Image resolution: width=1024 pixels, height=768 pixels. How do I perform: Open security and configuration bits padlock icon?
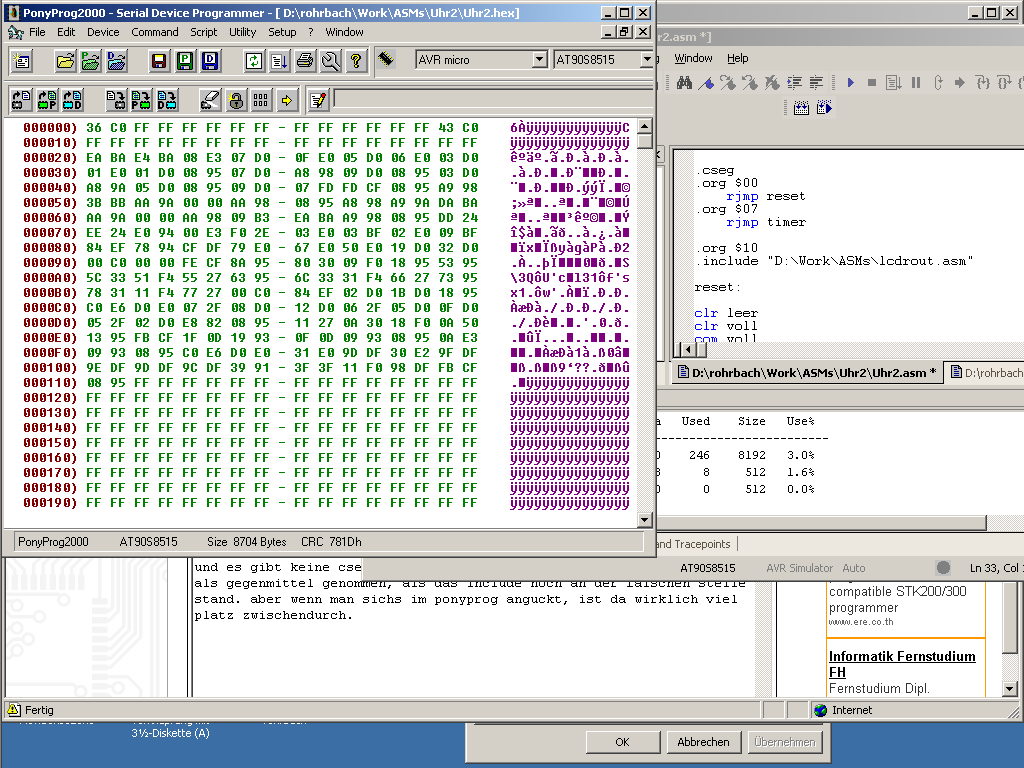[x=236, y=100]
